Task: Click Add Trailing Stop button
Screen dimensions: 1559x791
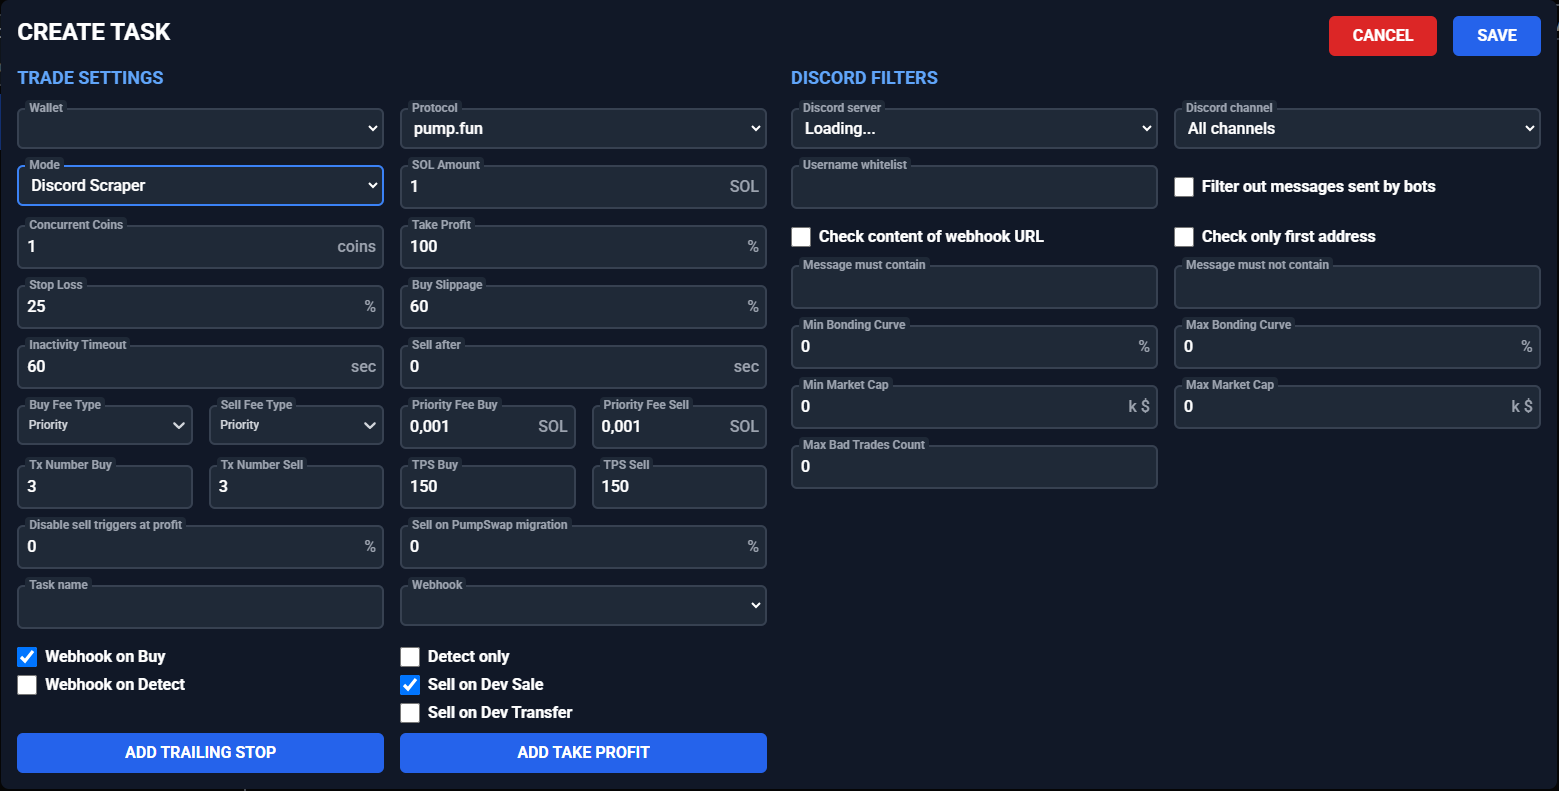Action: point(200,753)
